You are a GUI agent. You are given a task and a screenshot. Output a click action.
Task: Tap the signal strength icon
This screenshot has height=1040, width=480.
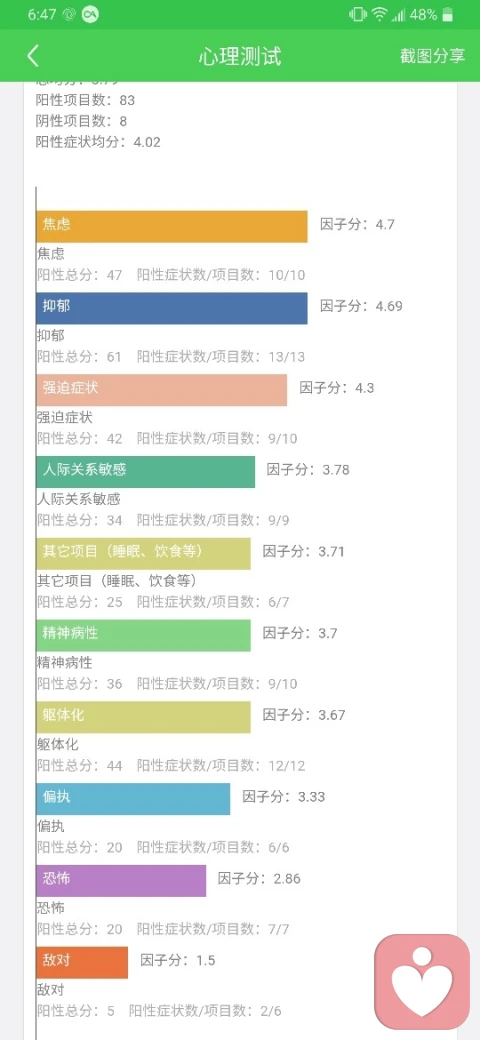[398, 15]
